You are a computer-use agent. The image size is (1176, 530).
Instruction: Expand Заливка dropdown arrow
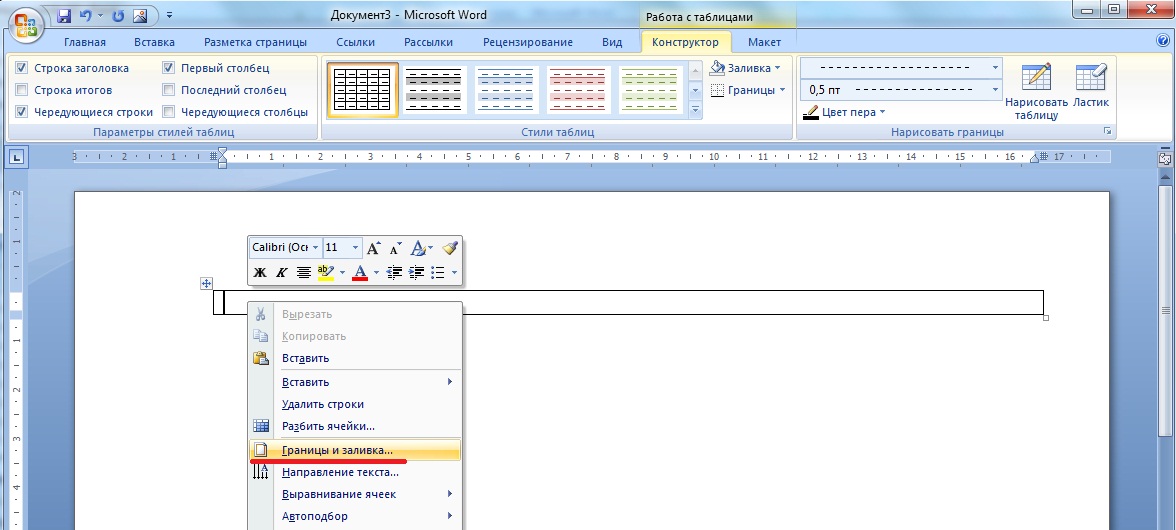pos(777,67)
